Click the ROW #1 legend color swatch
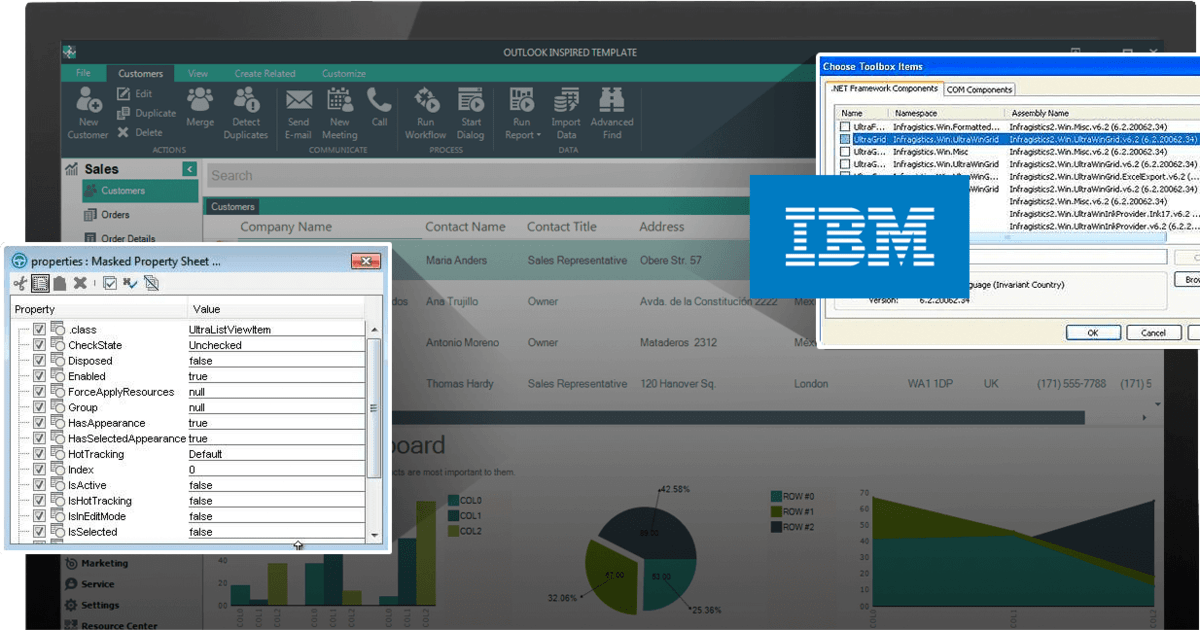Viewport: 1200px width, 630px height. [776, 511]
